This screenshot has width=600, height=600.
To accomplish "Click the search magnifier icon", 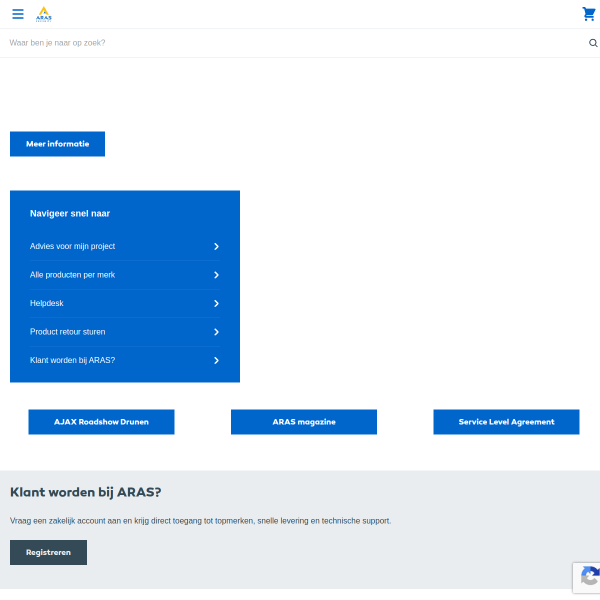I will (593, 43).
